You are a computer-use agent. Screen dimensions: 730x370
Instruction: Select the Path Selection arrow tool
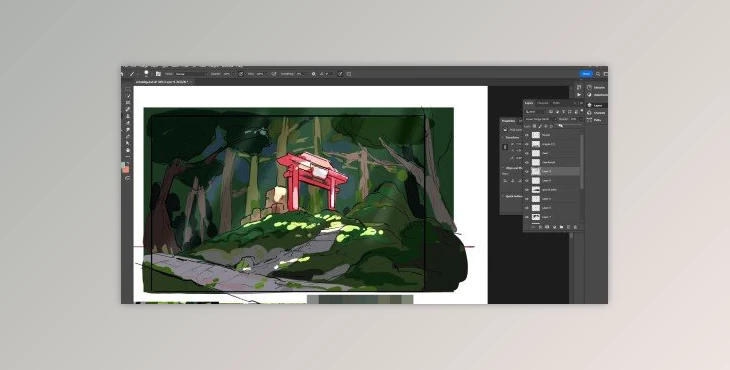coord(128,143)
